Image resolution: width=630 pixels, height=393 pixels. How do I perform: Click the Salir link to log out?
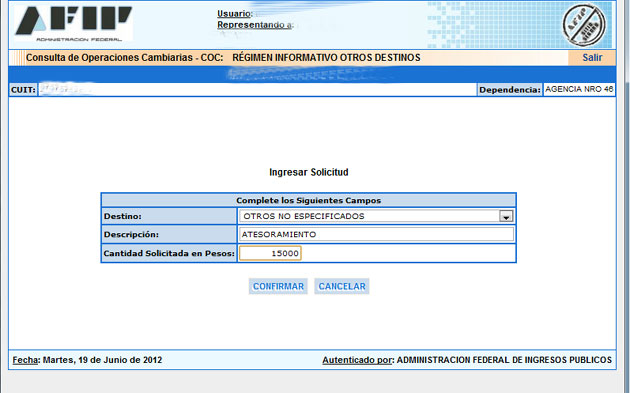(x=592, y=57)
